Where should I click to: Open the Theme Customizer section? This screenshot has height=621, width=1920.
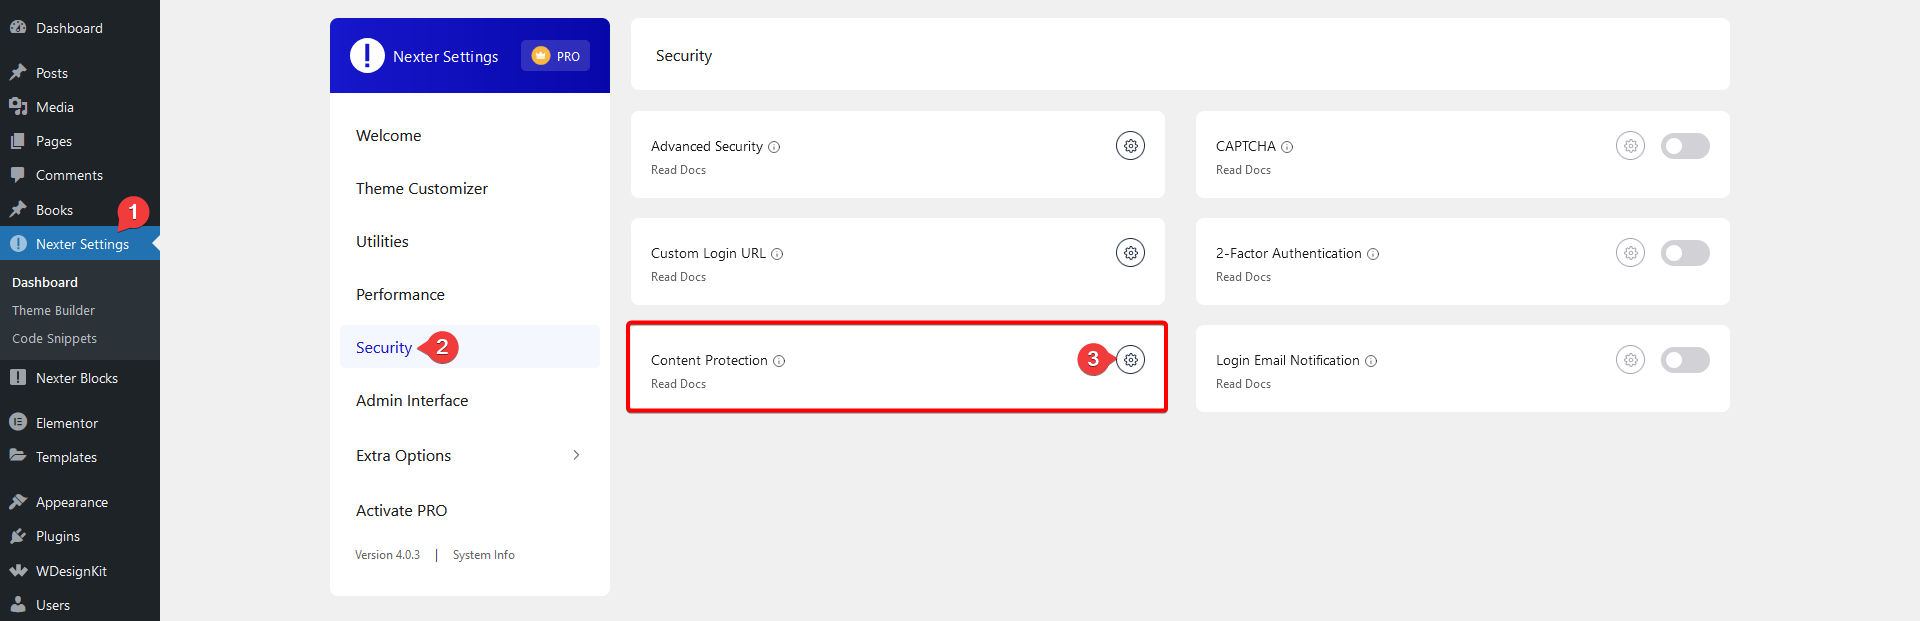422,189
